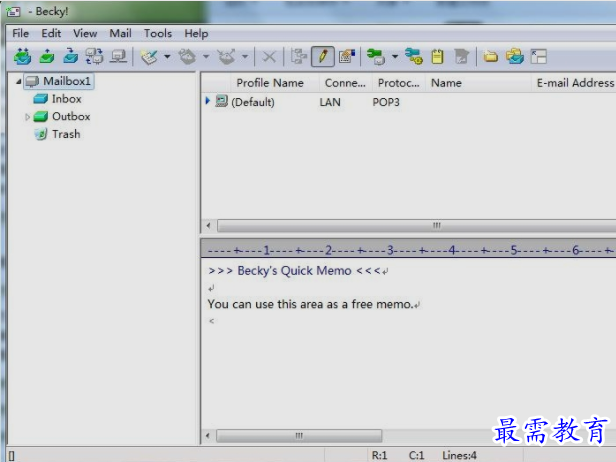Click the memo pane scroll-left arrow
Screen dimensions: 616x462
pyautogui.click(x=208, y=436)
